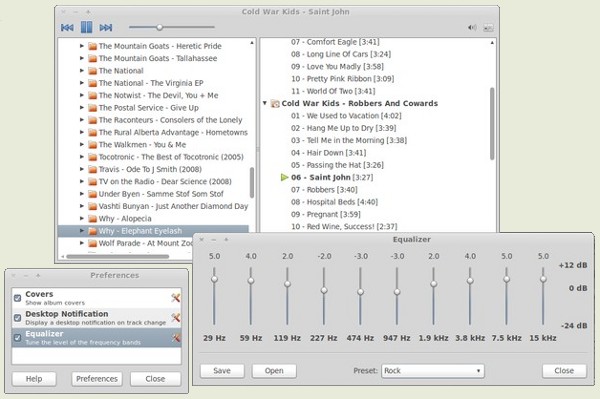Open the equalizer Preset dropdown

coord(432,371)
